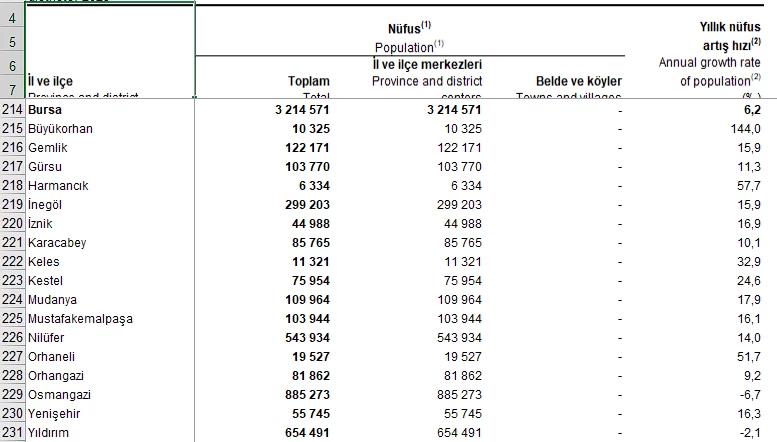Image resolution: width=777 pixels, height=442 pixels.
Task: Select the Belde ve köyler header
Action: click(579, 81)
